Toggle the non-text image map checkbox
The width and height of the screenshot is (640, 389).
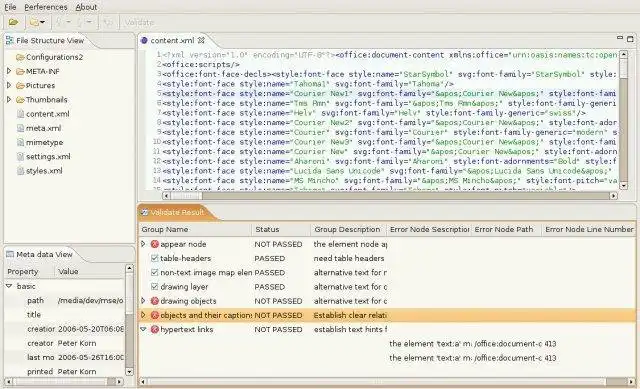point(154,273)
